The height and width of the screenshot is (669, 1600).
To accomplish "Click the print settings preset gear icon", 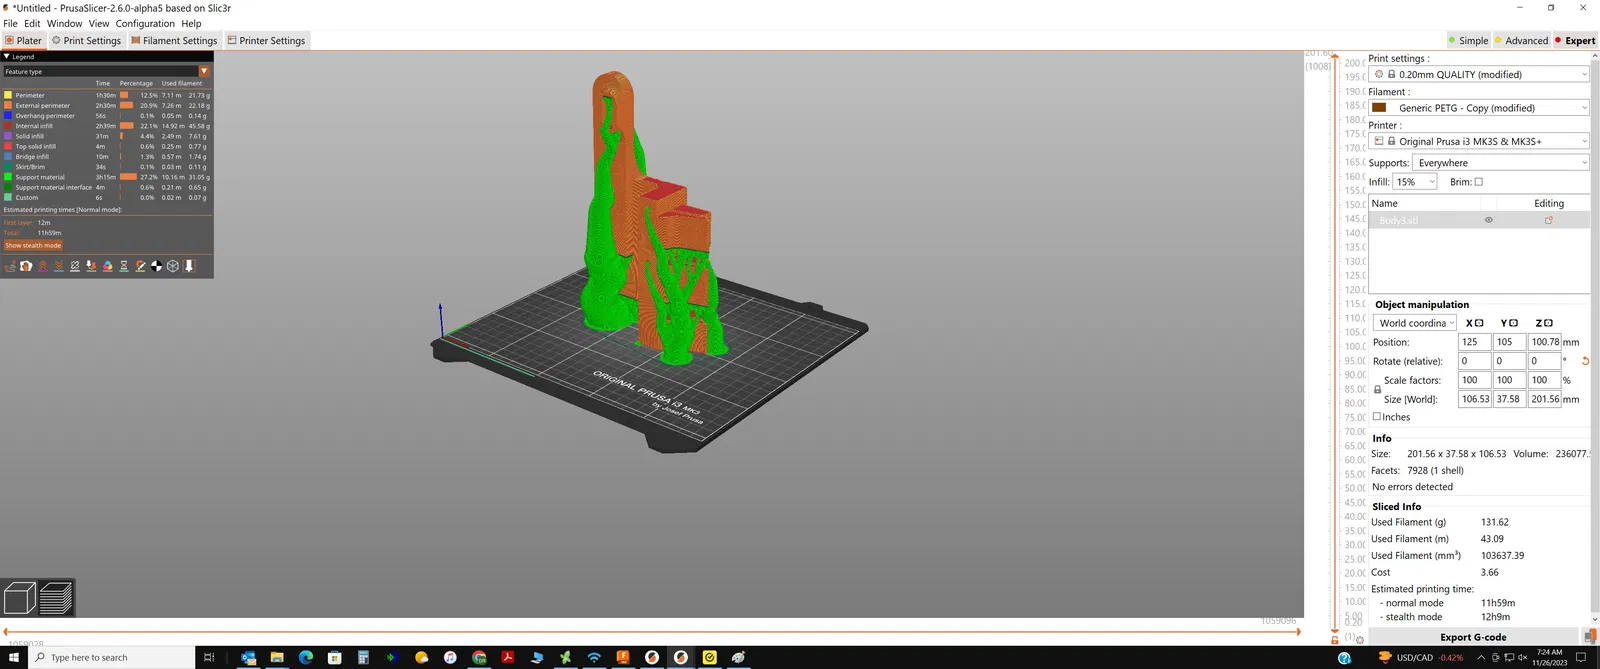I will point(1380,74).
